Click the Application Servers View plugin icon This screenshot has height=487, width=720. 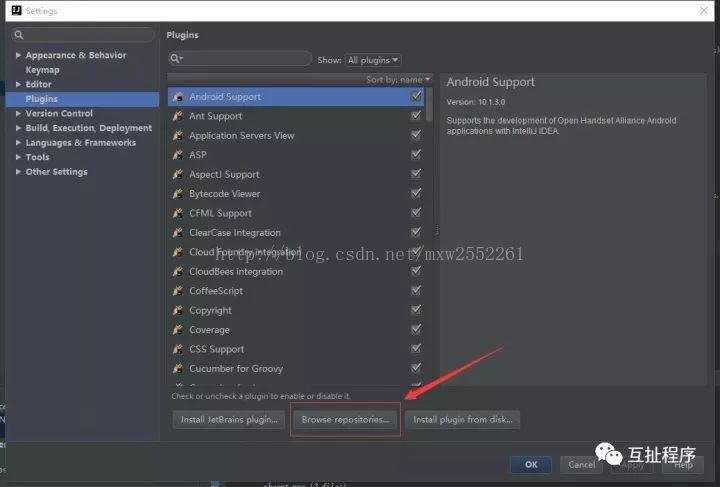178,135
